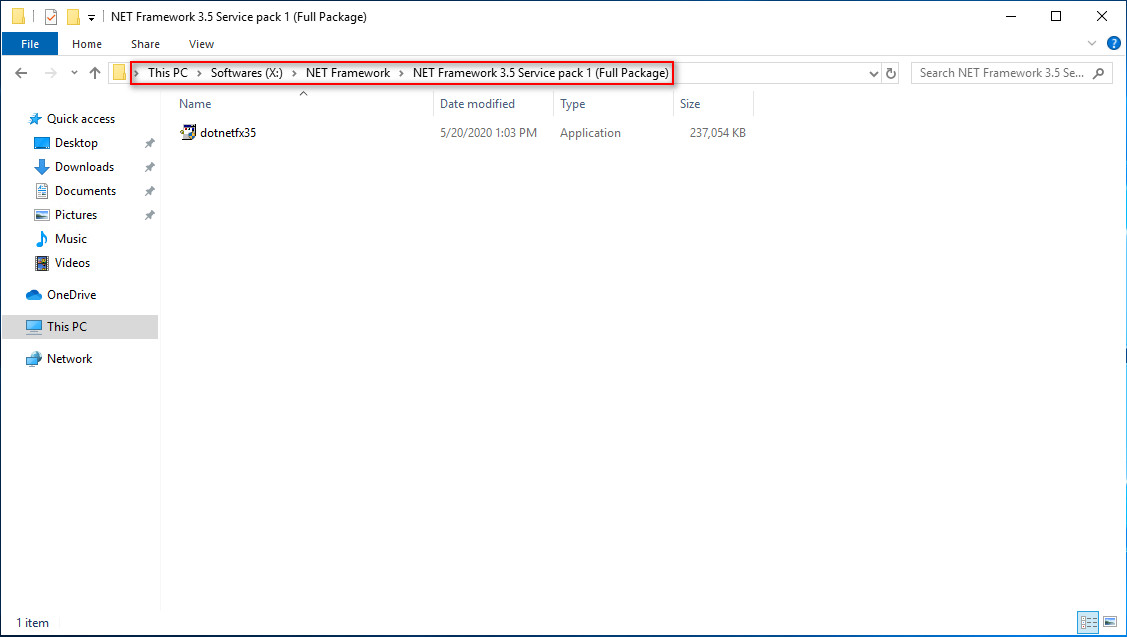Open Explorer help question mark
The image size is (1127, 637).
[1114, 43]
